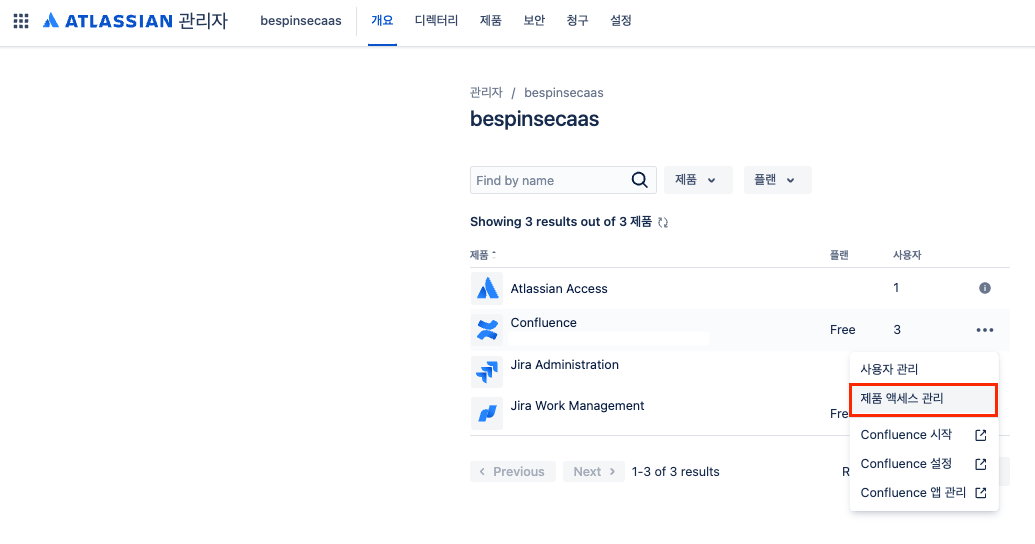Open the 보안 tab
Viewport: 1035px width, 544px height.
coord(534,21)
